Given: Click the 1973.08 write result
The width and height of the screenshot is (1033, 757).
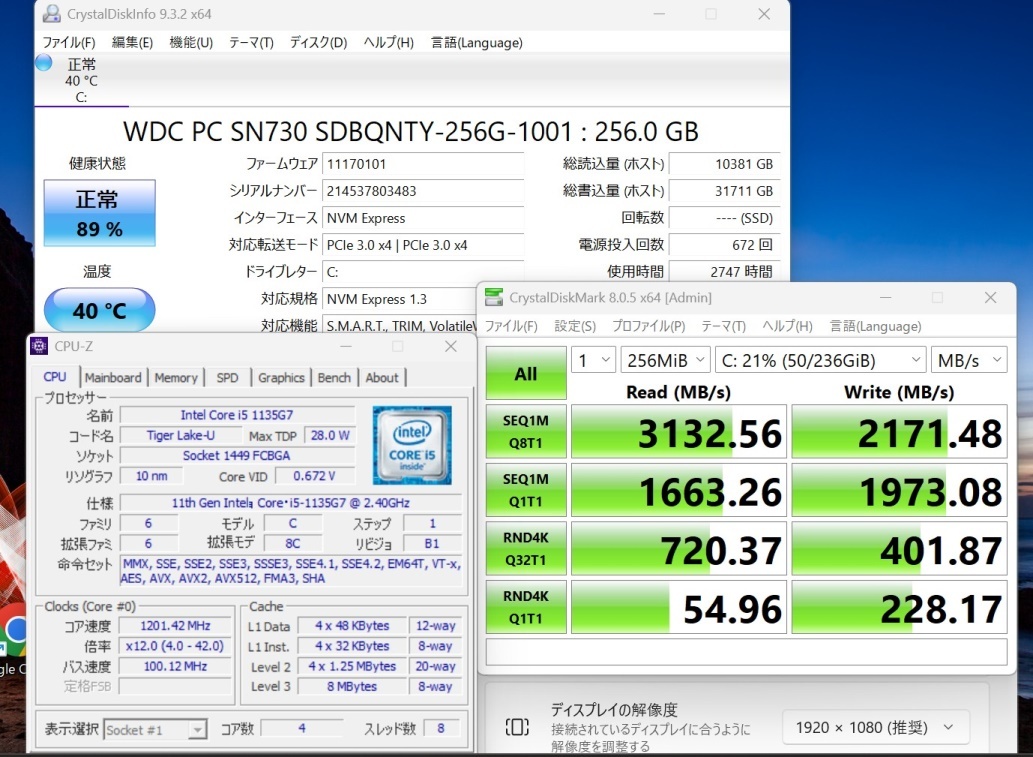Looking at the screenshot, I should (x=899, y=490).
